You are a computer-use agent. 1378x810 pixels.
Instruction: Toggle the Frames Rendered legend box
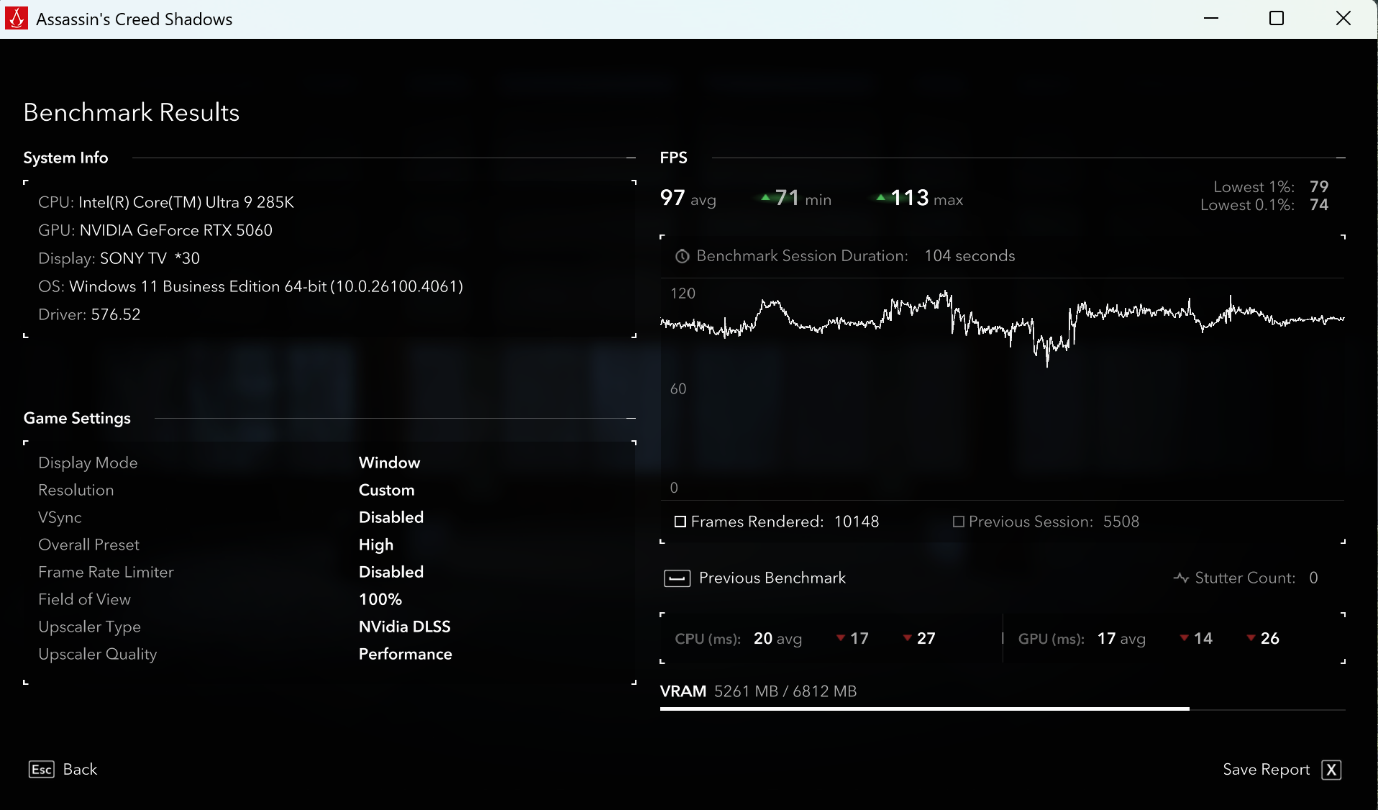click(680, 522)
